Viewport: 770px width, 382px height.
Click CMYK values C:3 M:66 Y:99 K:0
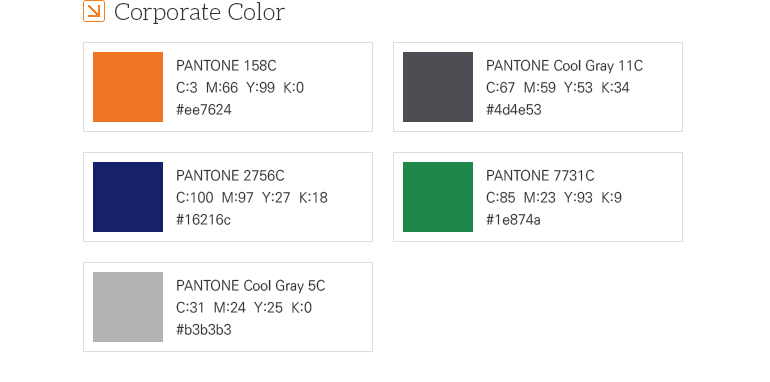click(x=240, y=88)
